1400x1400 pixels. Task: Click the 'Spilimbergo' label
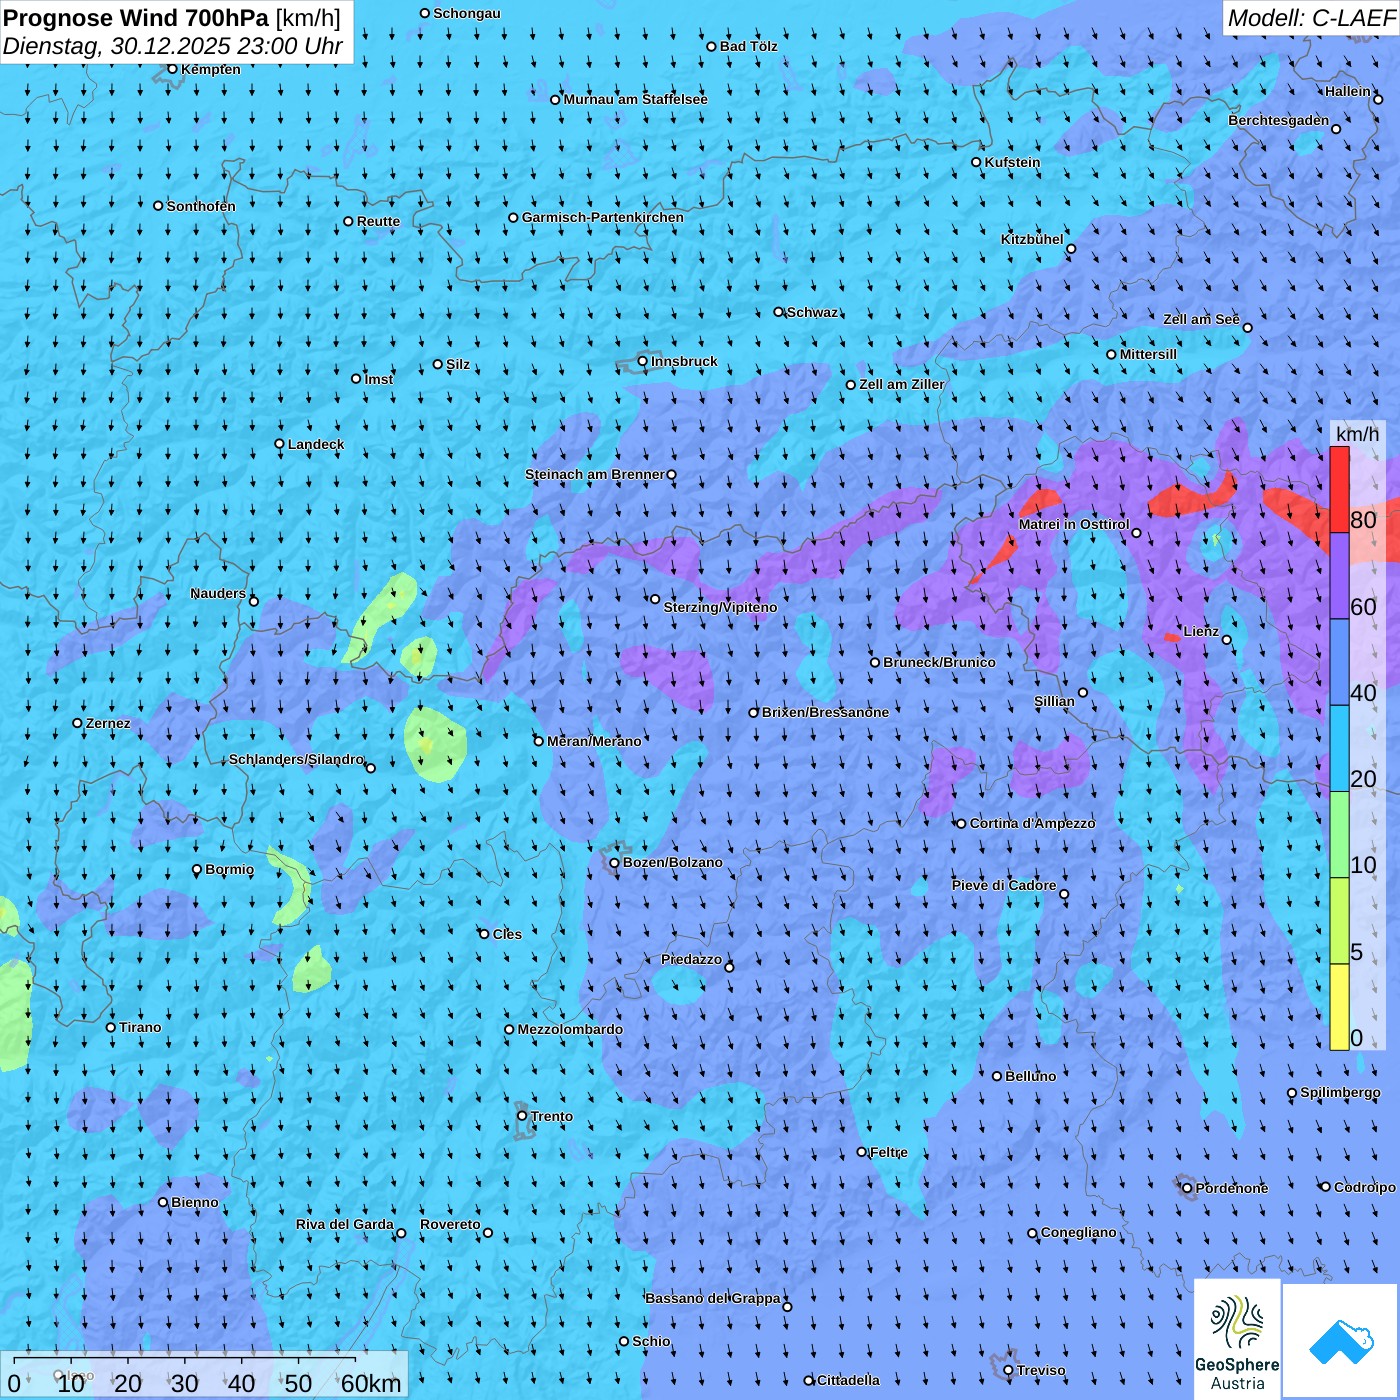(x=1340, y=1092)
